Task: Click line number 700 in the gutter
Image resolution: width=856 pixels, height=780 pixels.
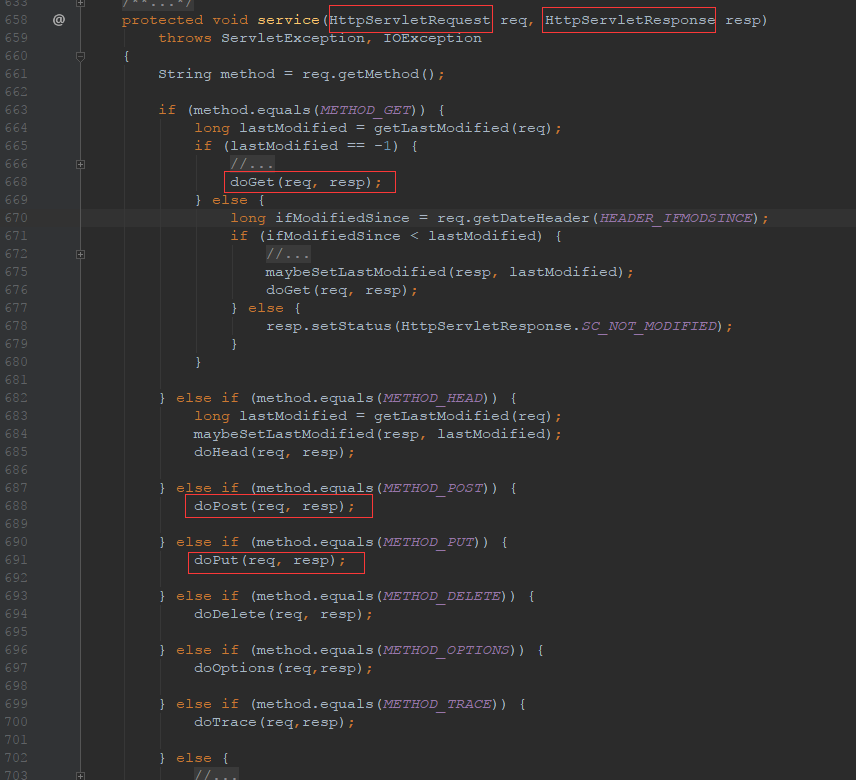Action: (x=16, y=722)
